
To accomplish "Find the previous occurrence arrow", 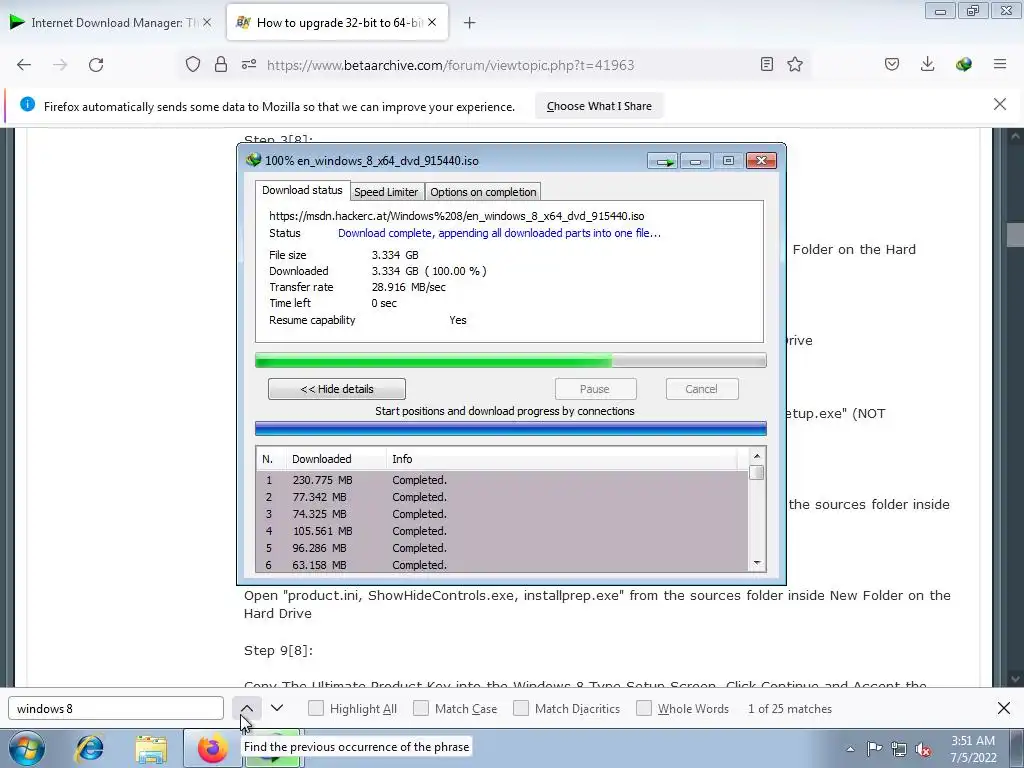I will tap(247, 709).
